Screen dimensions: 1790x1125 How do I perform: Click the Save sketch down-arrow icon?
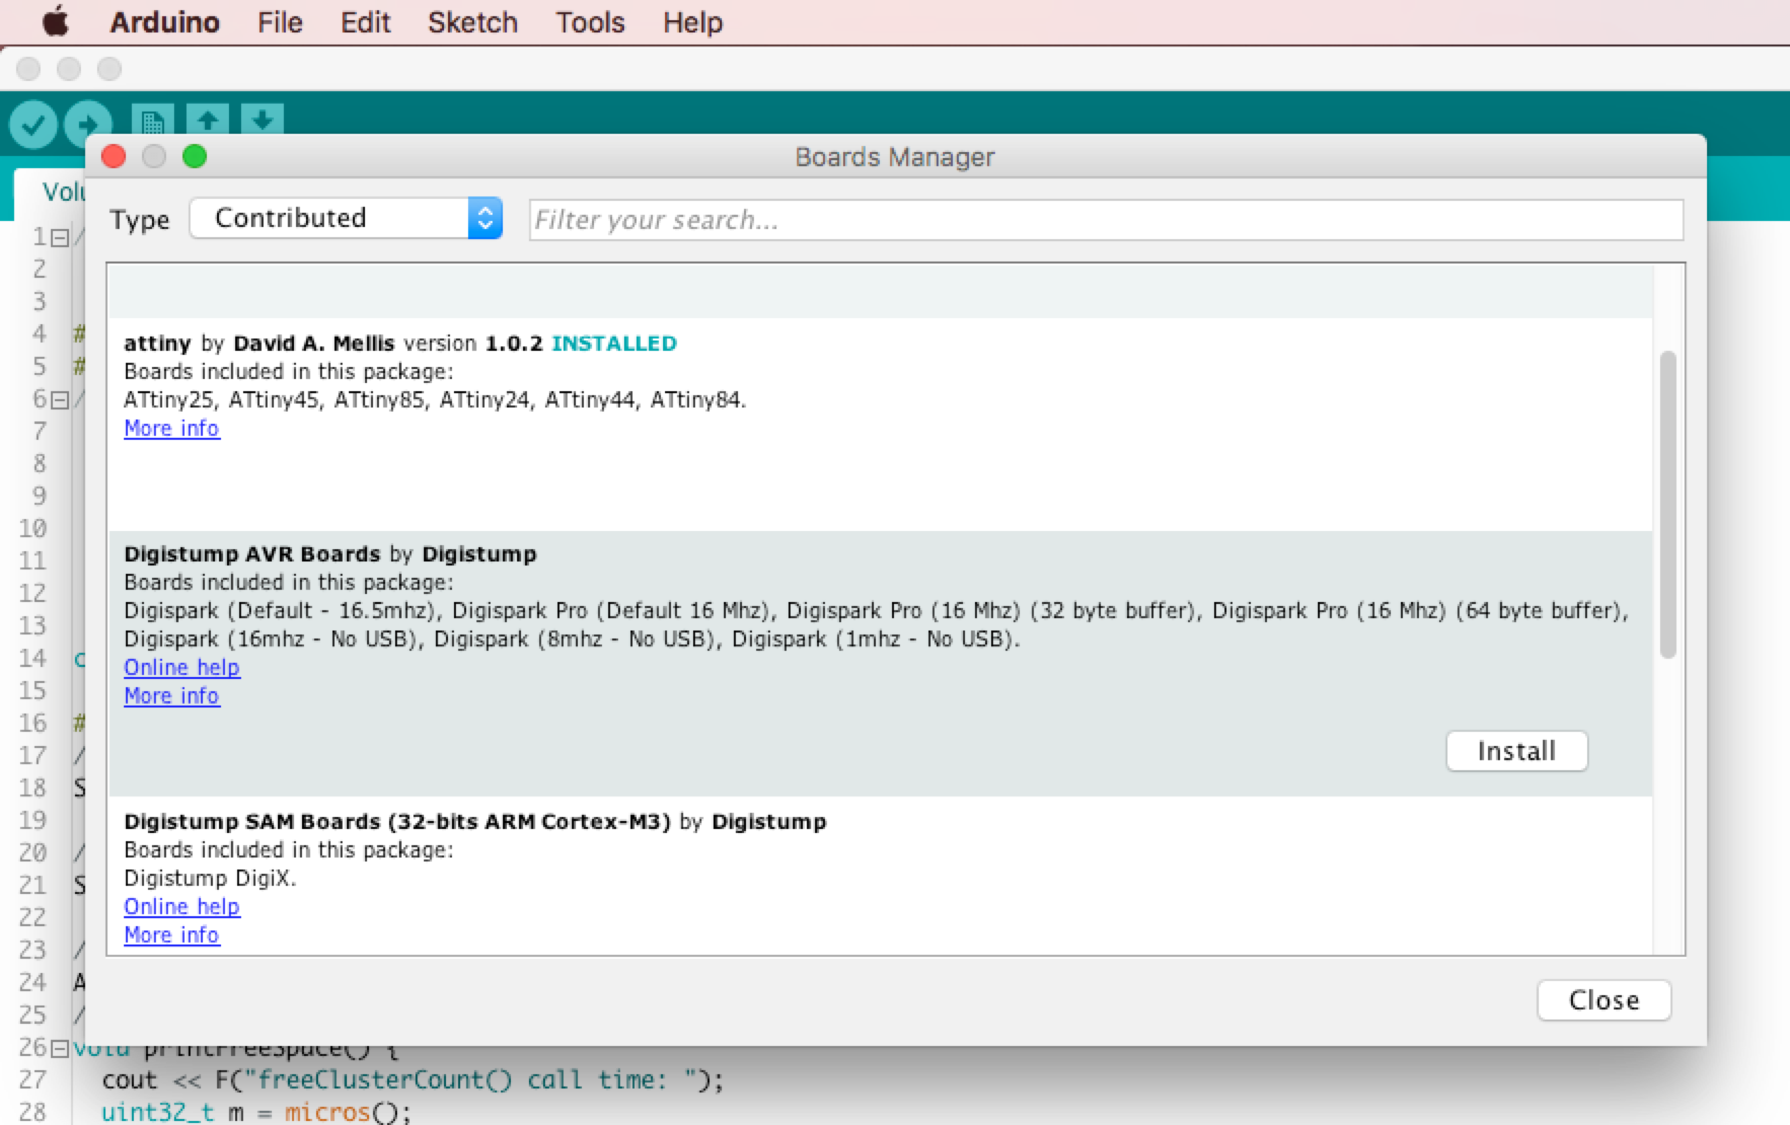pos(262,120)
